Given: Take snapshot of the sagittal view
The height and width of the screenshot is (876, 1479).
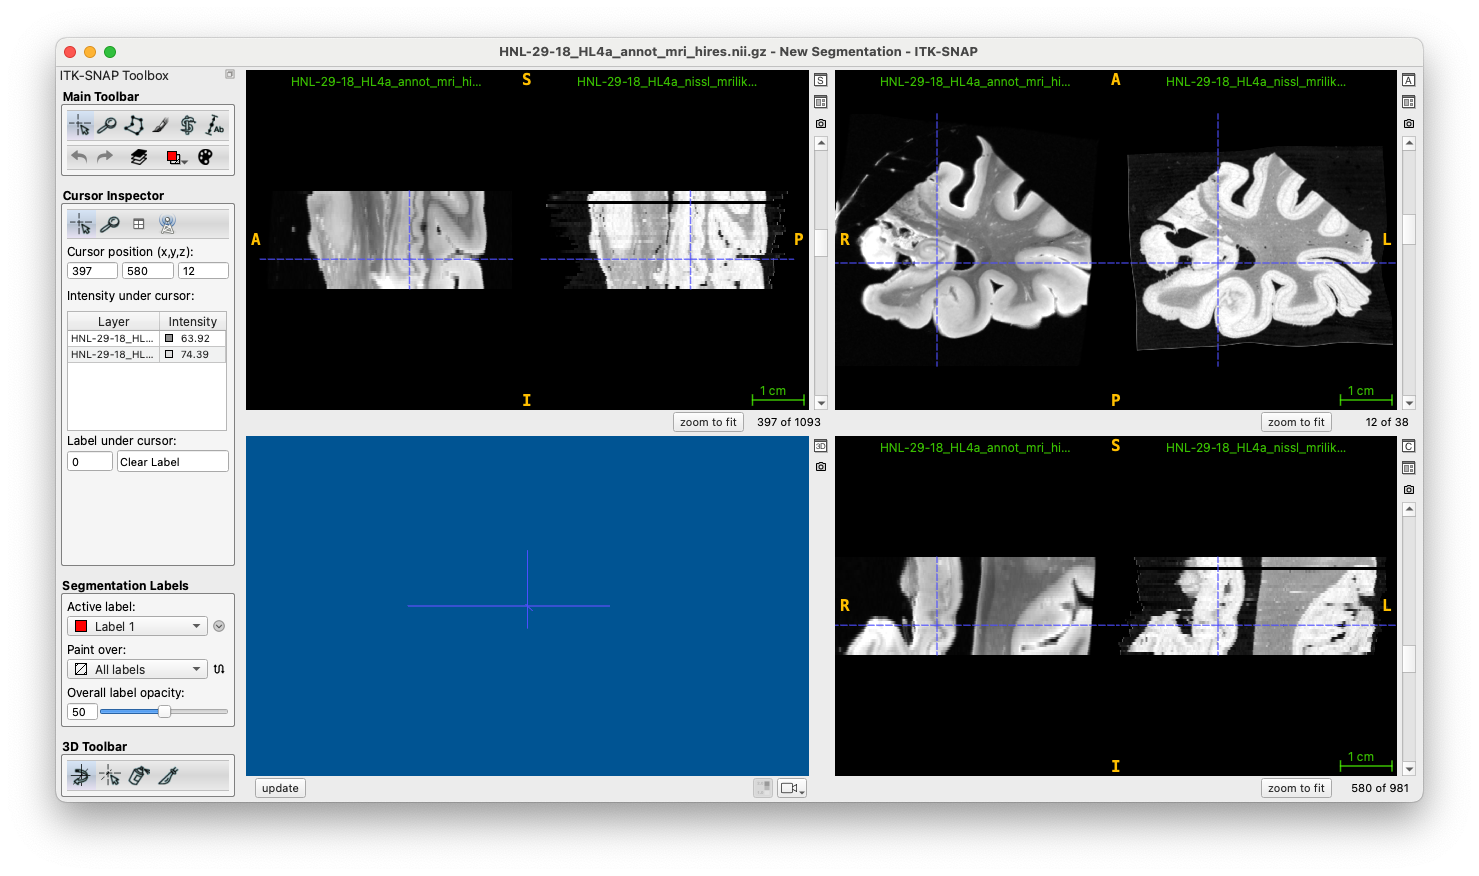Looking at the screenshot, I should [x=821, y=124].
